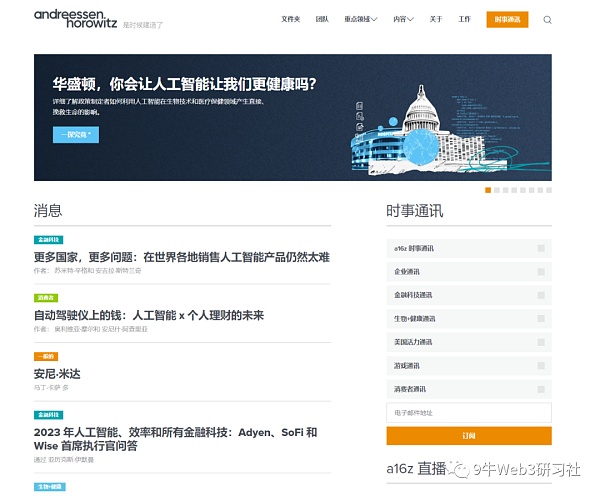Check the 消费者通讯 newsletter checkbox
Screen dimensions: 600x496
click(x=541, y=389)
